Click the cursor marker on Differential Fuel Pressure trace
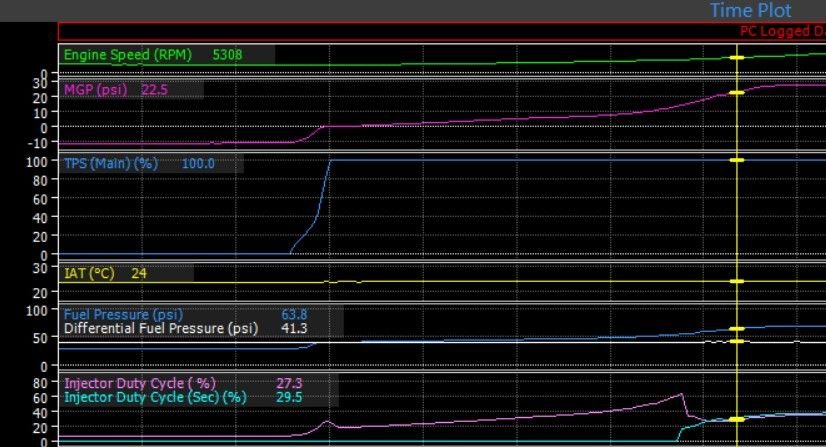 click(x=737, y=341)
